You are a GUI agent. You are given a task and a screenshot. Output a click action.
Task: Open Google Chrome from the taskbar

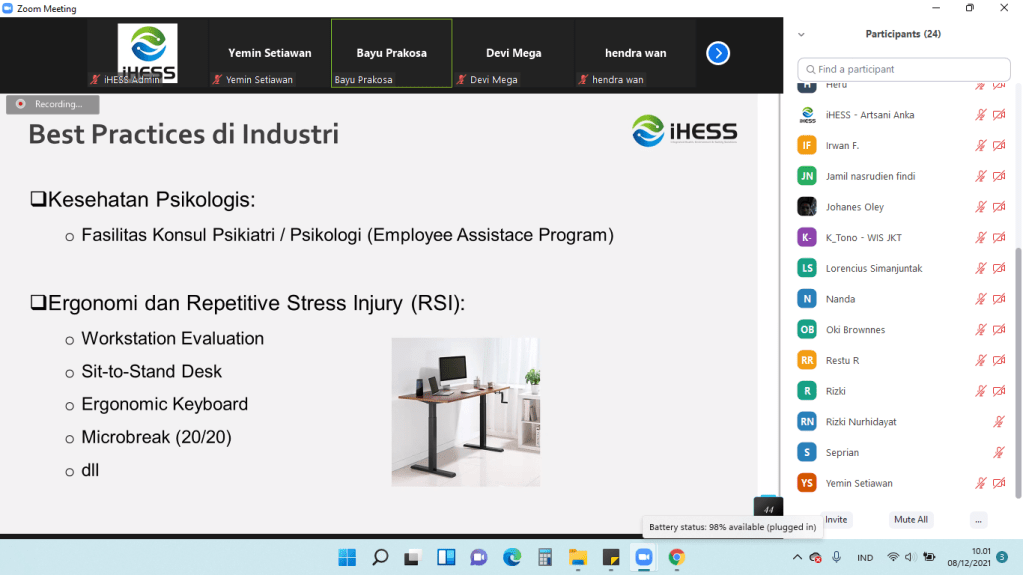pos(676,557)
